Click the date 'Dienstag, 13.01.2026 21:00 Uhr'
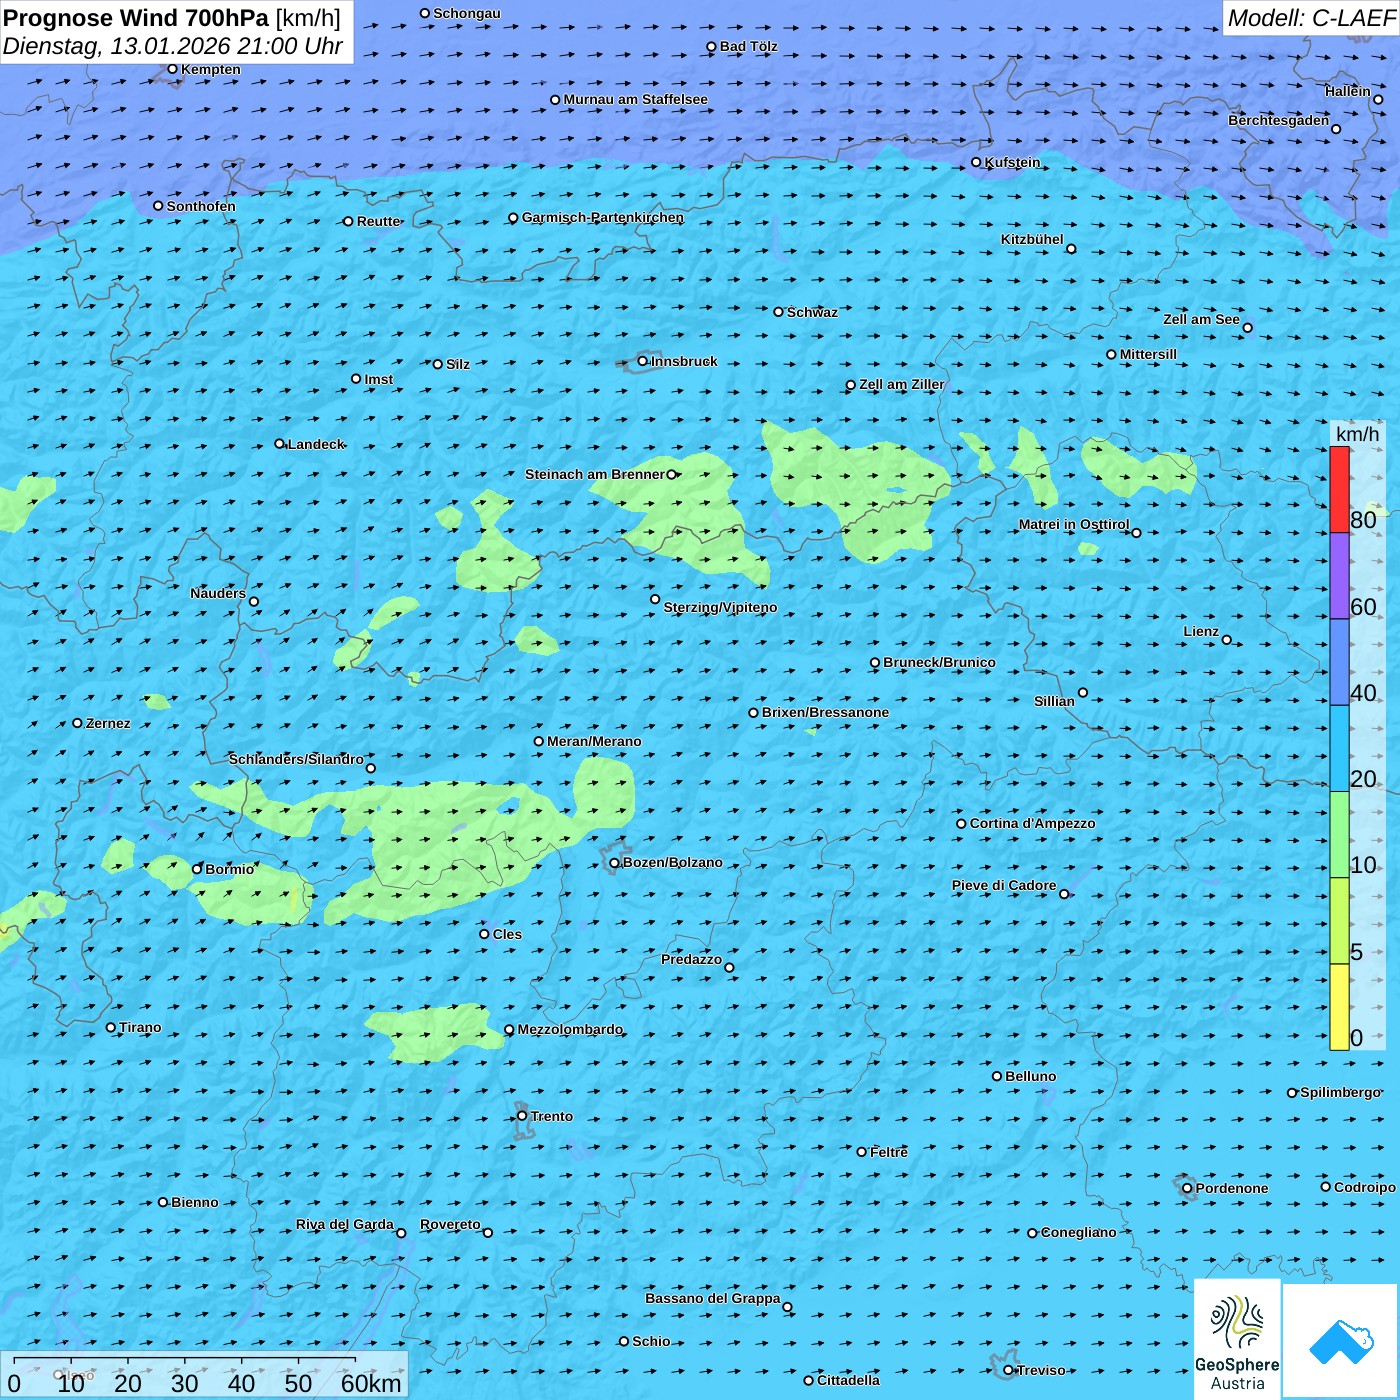 [173, 47]
